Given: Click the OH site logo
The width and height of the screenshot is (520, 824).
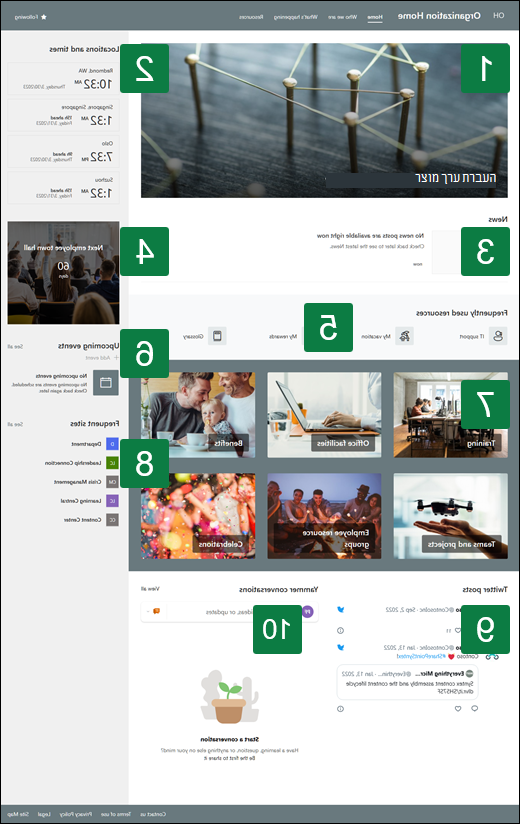Looking at the screenshot, I should tap(498, 15).
